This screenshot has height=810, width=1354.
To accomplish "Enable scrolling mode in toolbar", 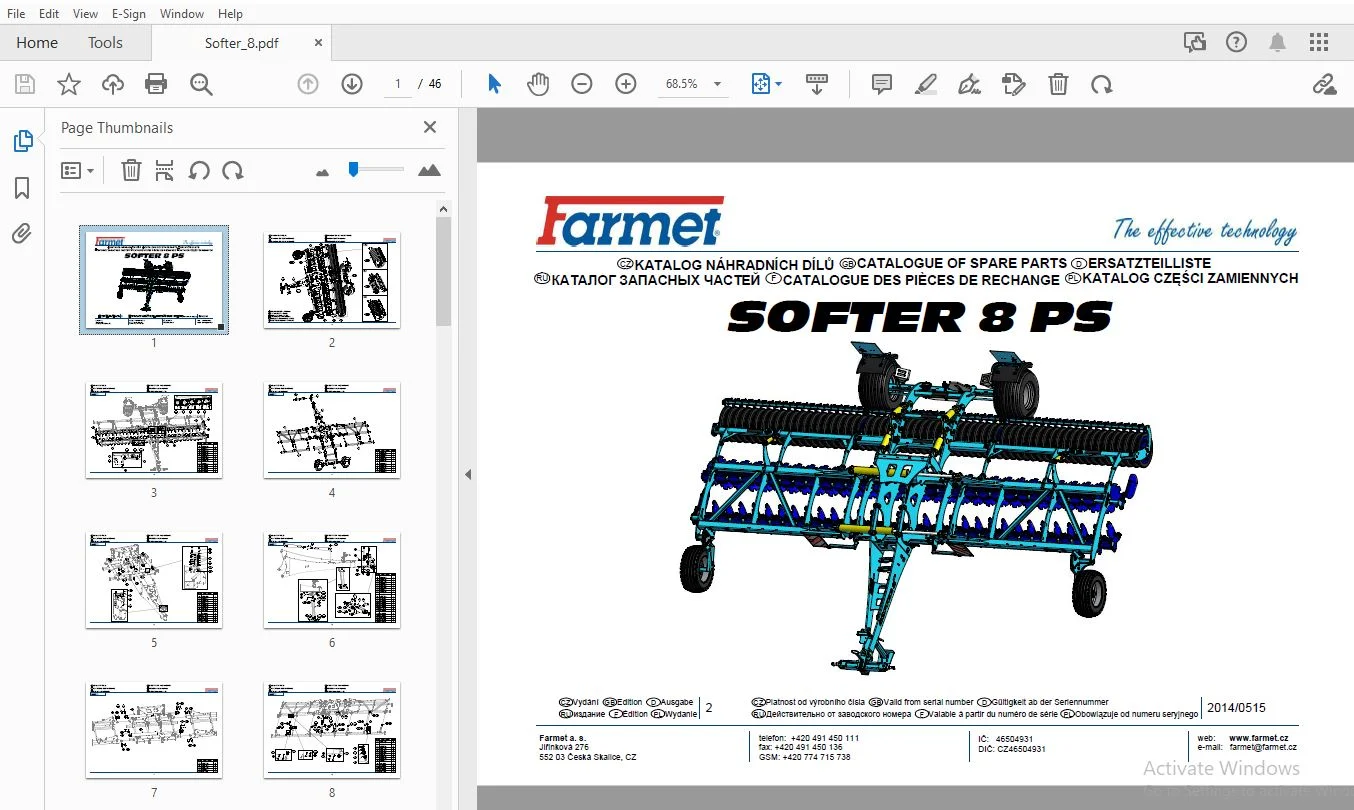I will 817,85.
